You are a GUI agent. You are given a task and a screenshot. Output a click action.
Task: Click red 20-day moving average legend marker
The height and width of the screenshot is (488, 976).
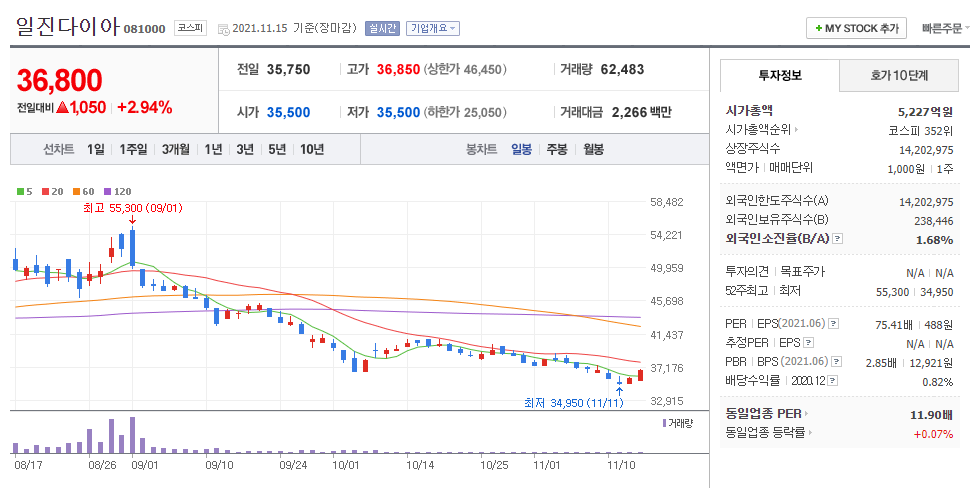tap(45, 192)
